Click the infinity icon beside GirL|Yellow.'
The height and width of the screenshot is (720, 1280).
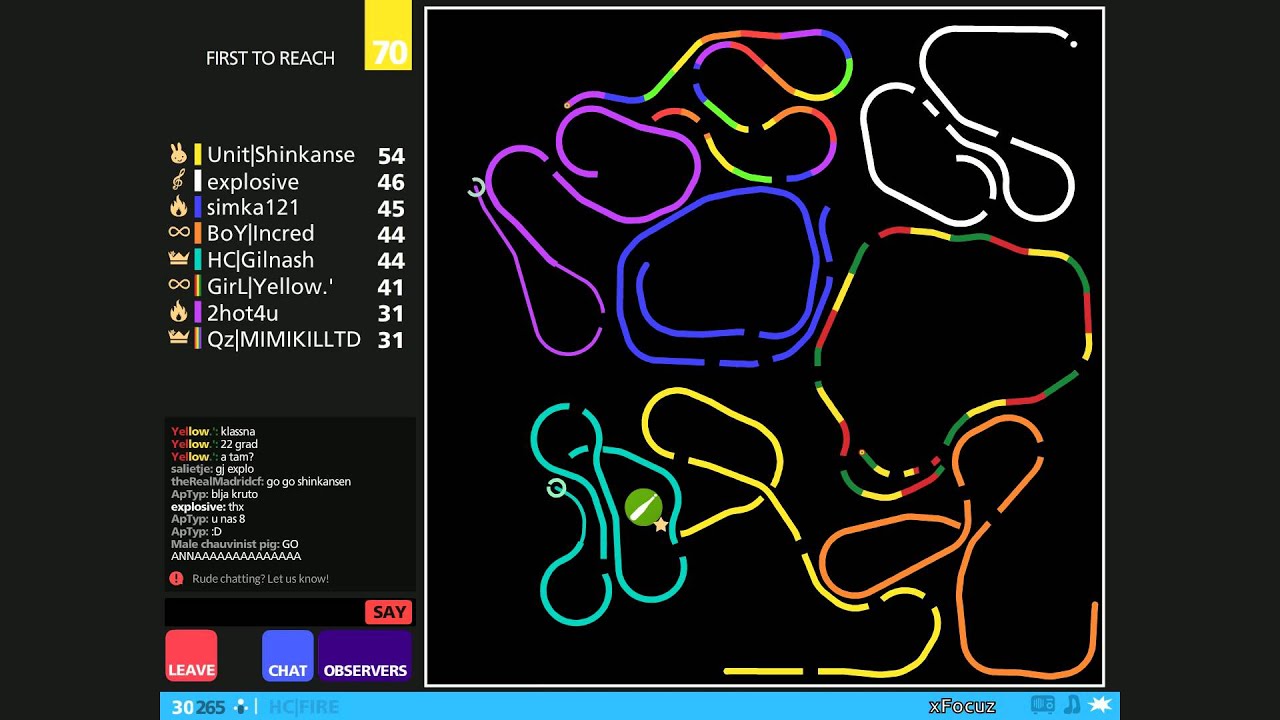(x=178, y=286)
